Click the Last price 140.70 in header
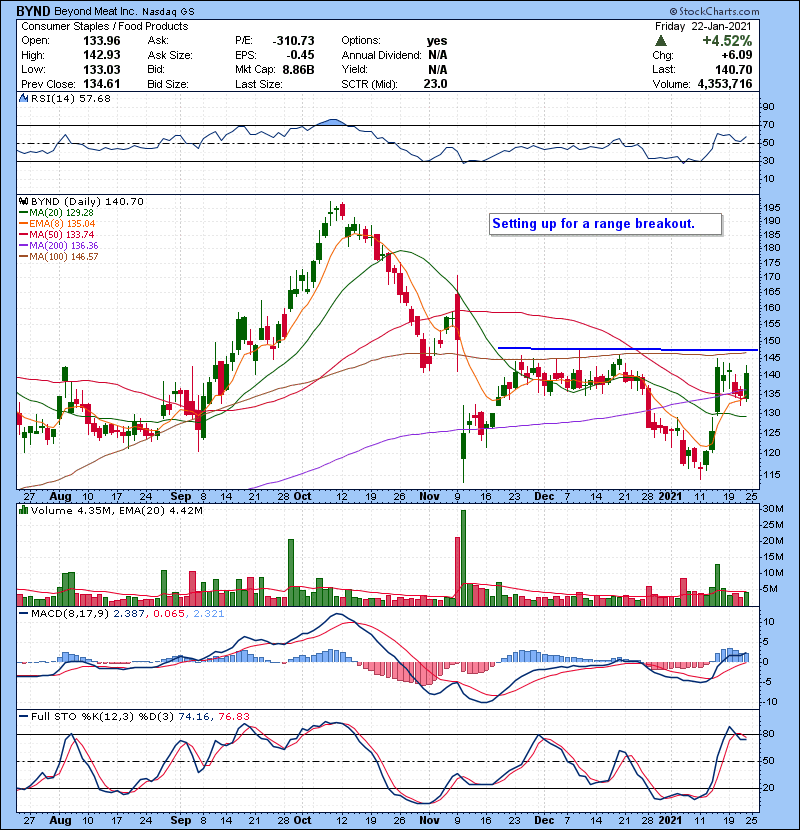This screenshot has width=800, height=830. pyautogui.click(x=733, y=69)
